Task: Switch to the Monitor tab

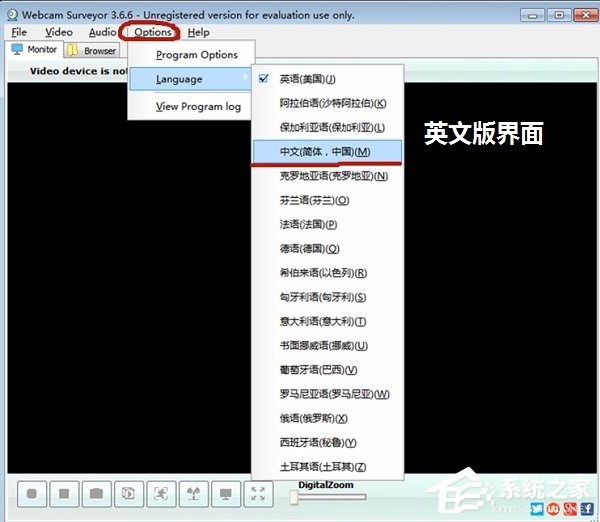Action: tap(34, 50)
